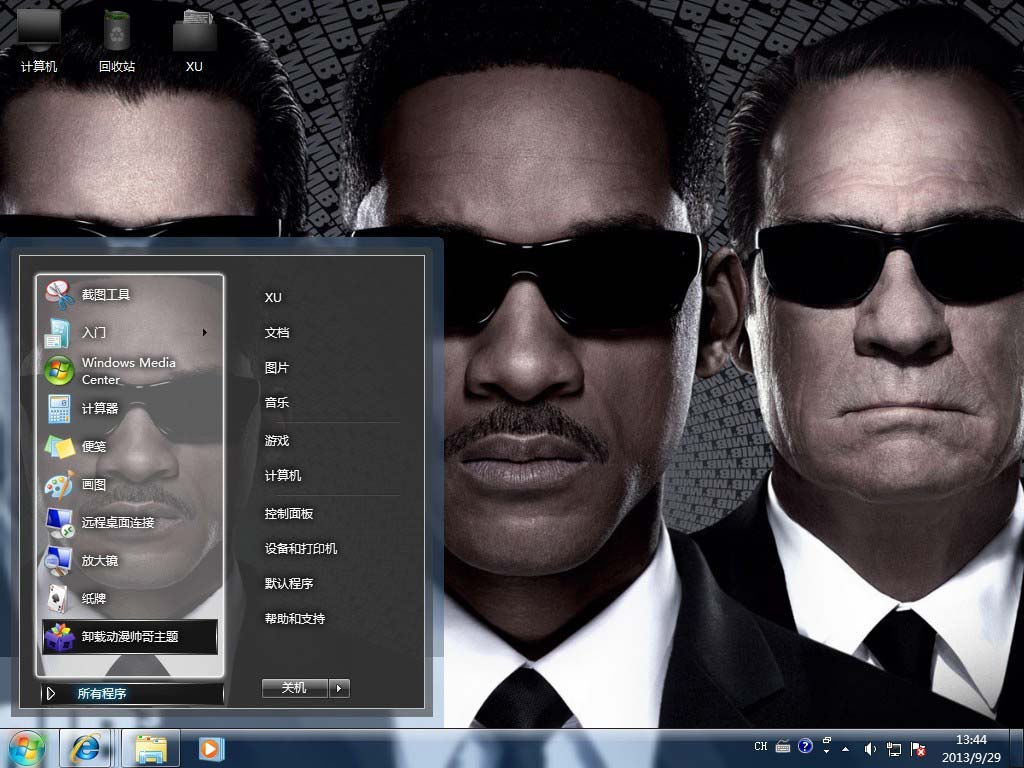1024x768 pixels.
Task: Launch Paint (画图) from start menu
Action: pyautogui.click(x=94, y=485)
